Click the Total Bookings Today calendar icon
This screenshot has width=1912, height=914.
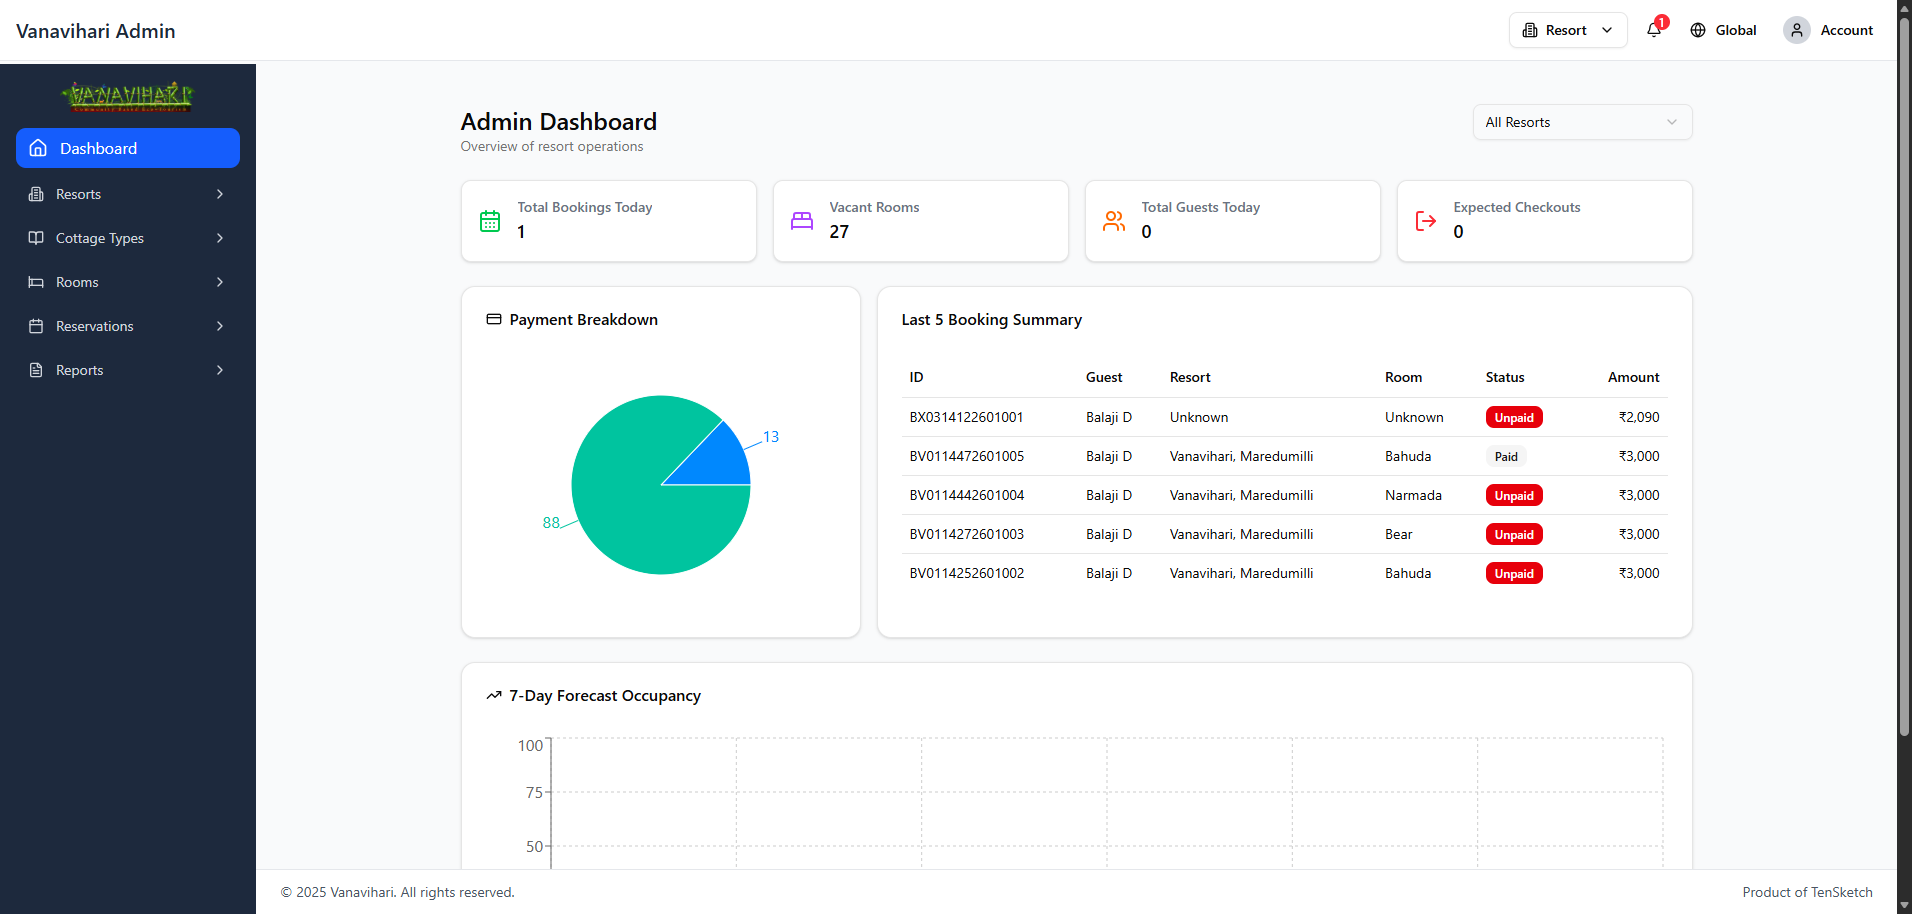point(490,221)
